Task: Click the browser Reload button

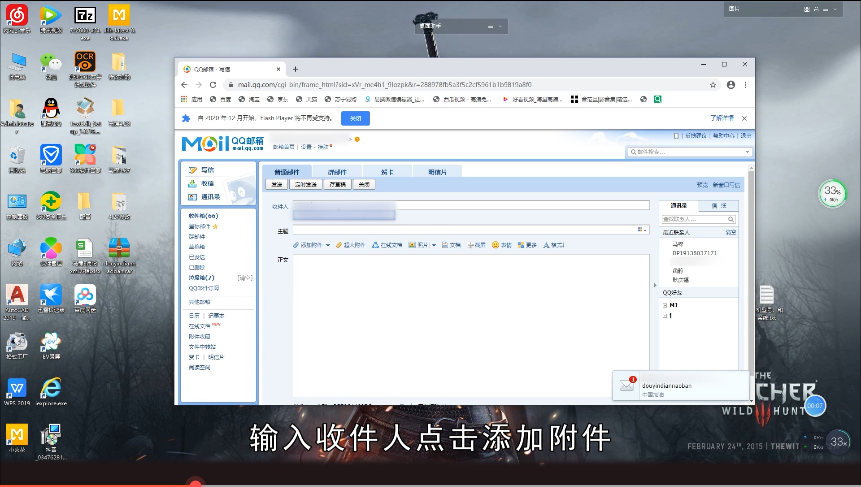Action: [x=213, y=85]
